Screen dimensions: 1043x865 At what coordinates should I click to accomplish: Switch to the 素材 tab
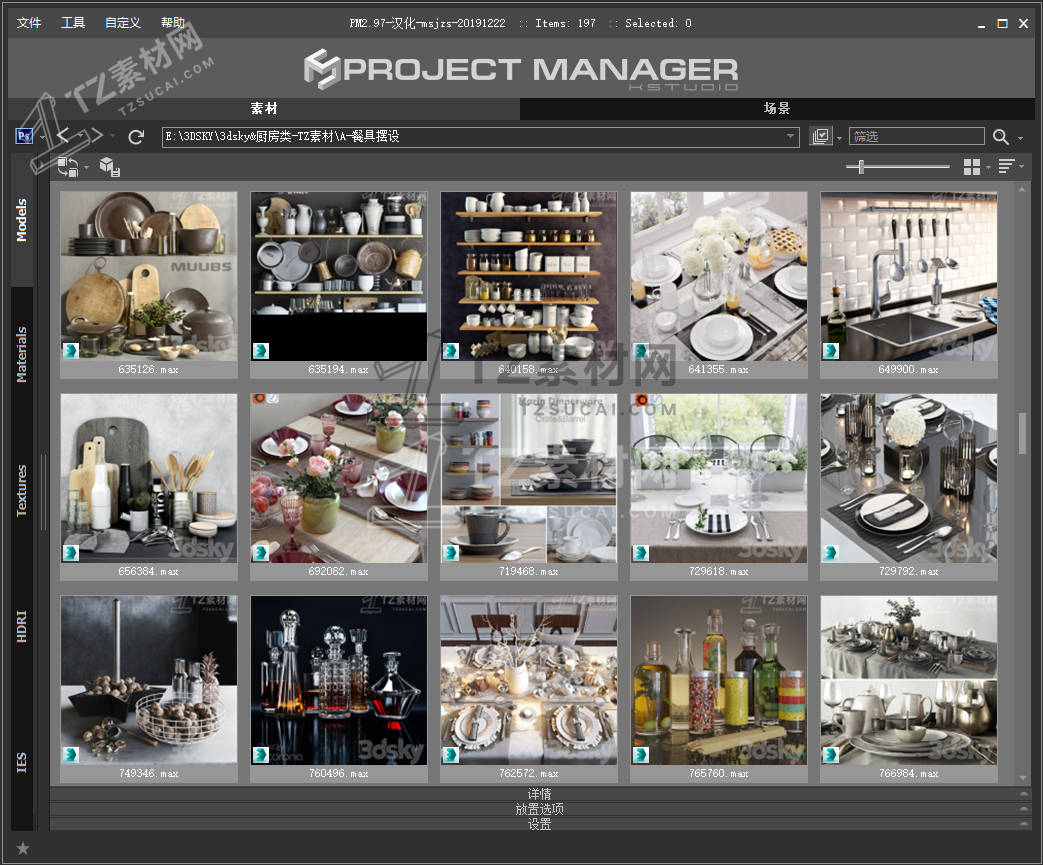point(263,108)
